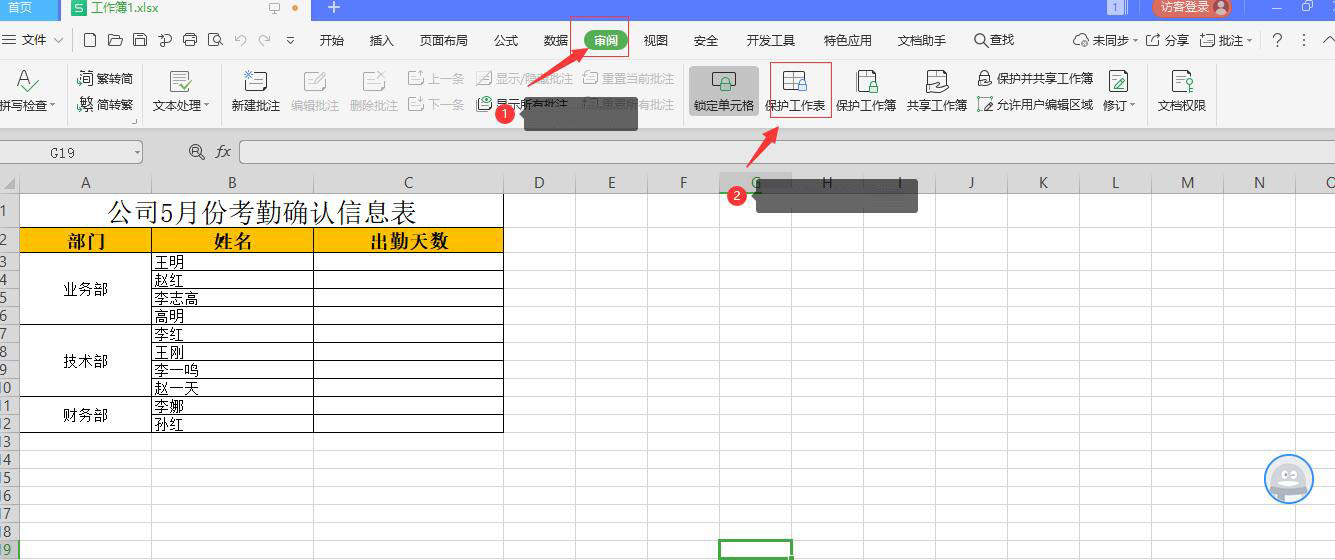
Task: Toggle 锁定单元格 lock cell
Action: tap(724, 90)
